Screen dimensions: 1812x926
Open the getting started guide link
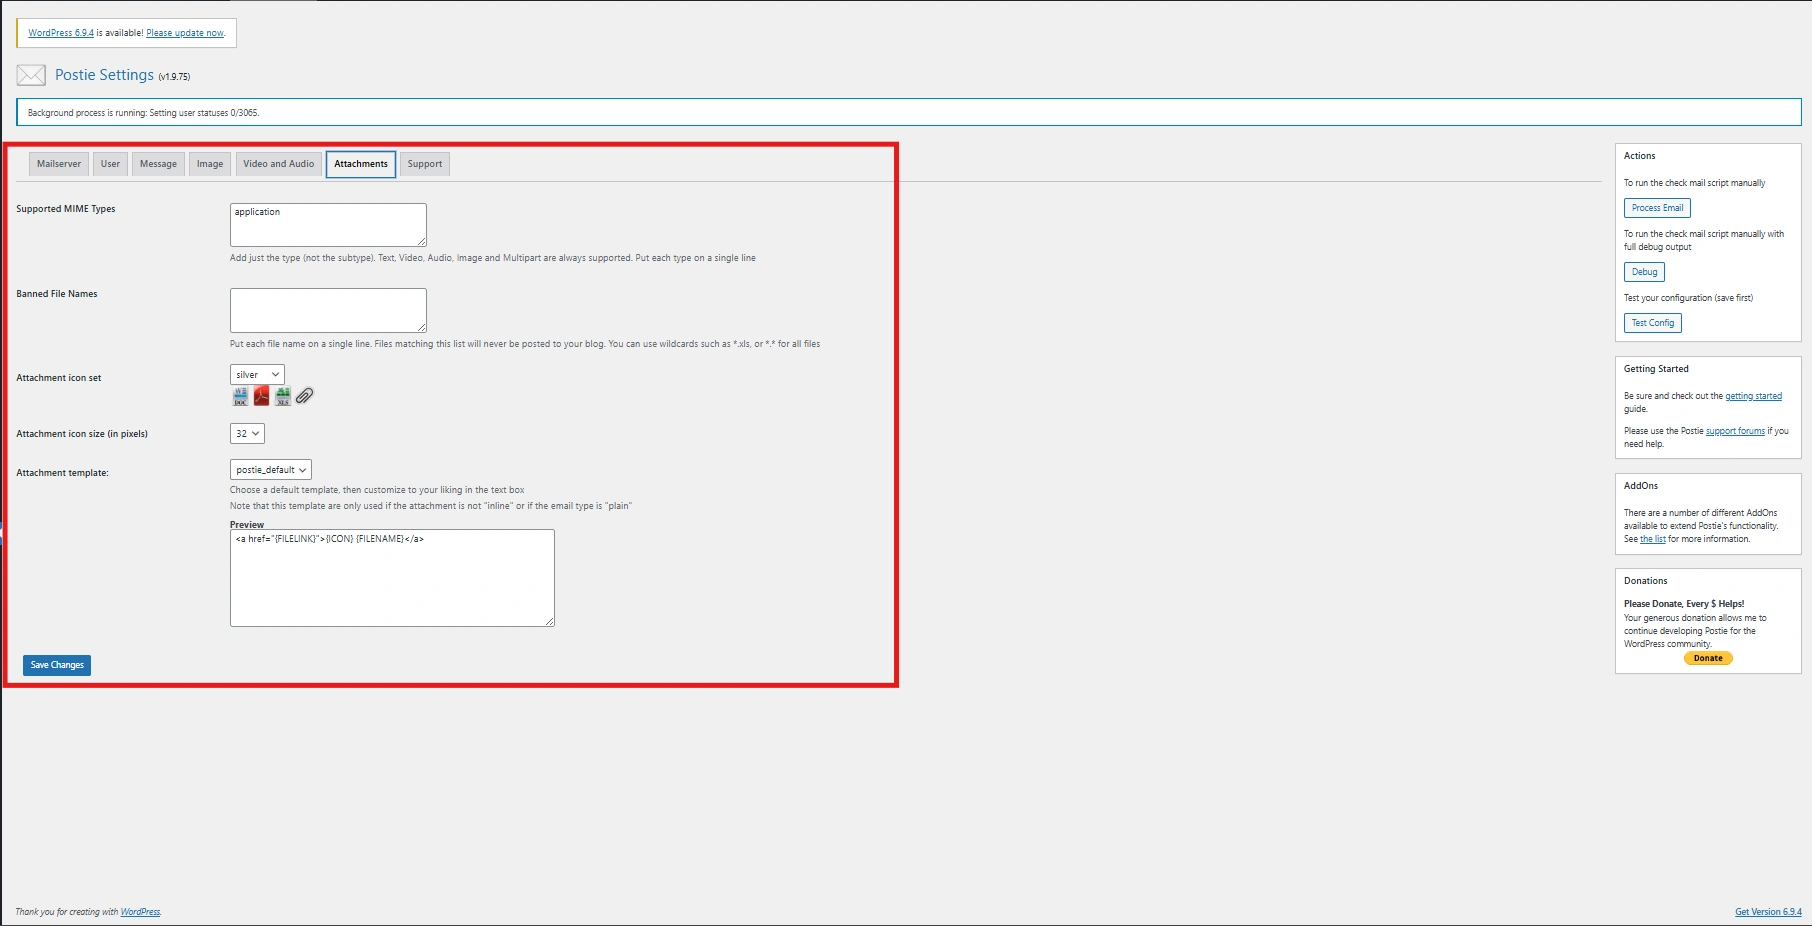1753,396
